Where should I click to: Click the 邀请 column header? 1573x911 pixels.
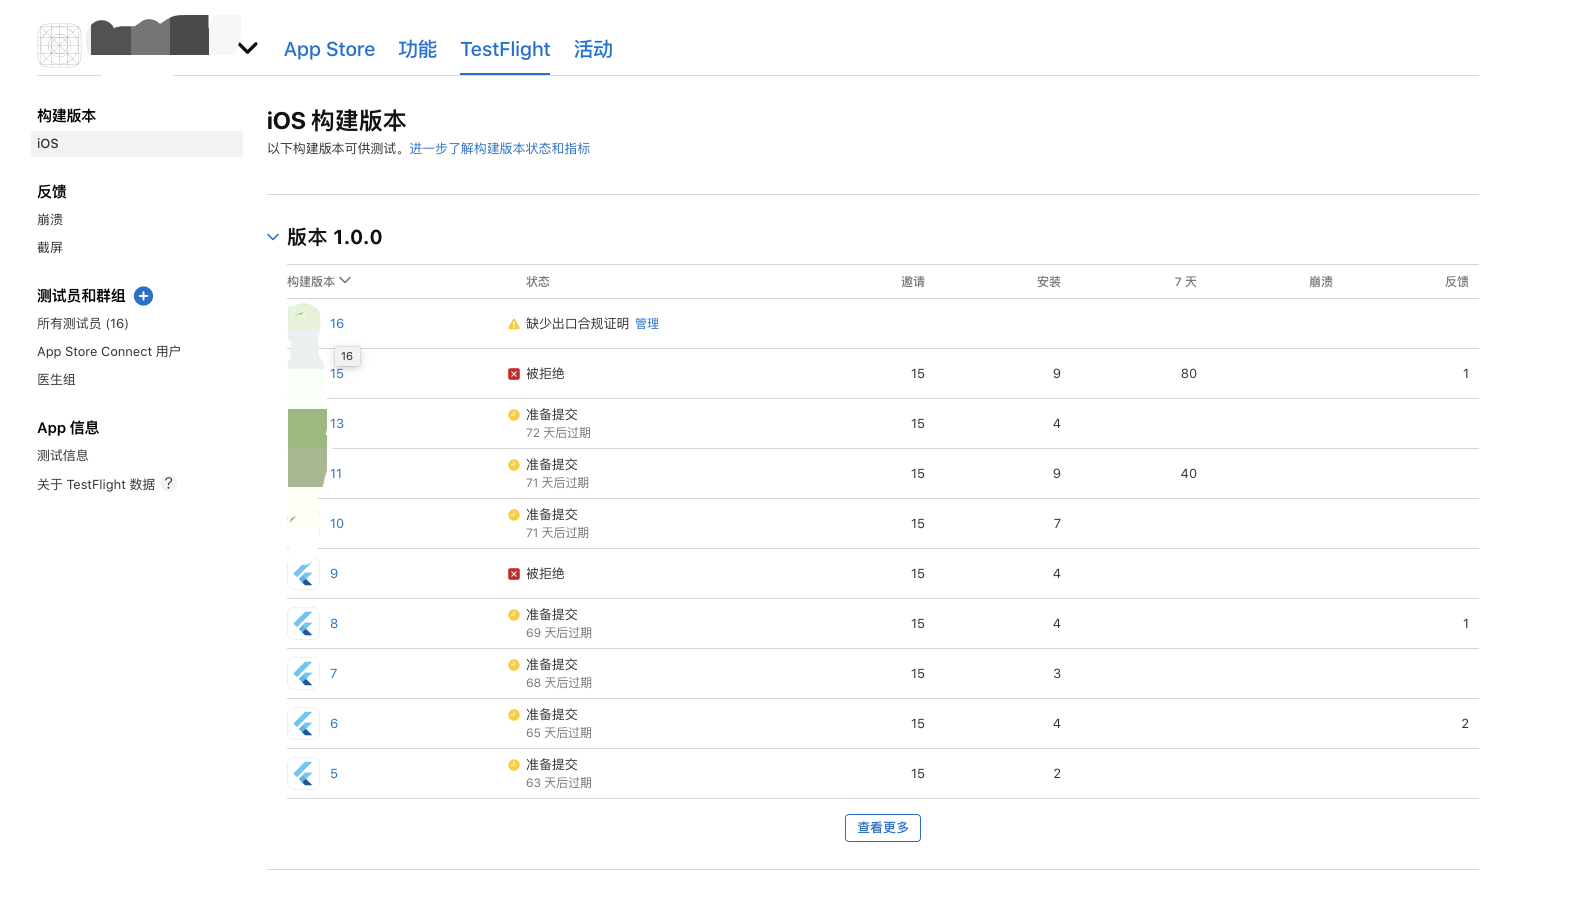coord(913,282)
